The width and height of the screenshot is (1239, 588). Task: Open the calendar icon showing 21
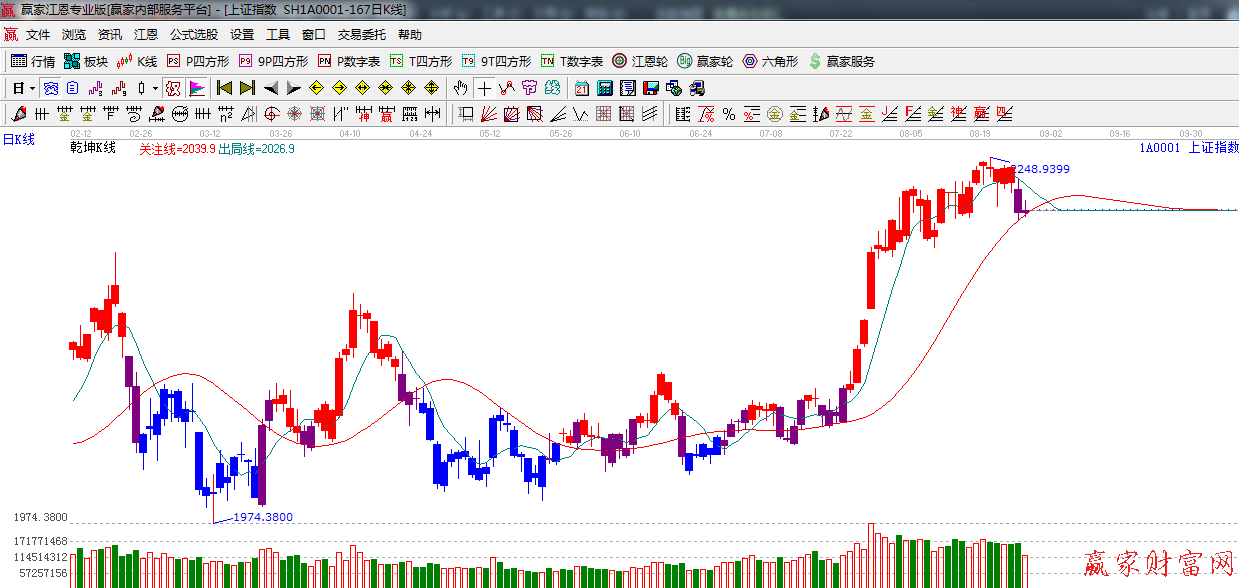tap(582, 88)
